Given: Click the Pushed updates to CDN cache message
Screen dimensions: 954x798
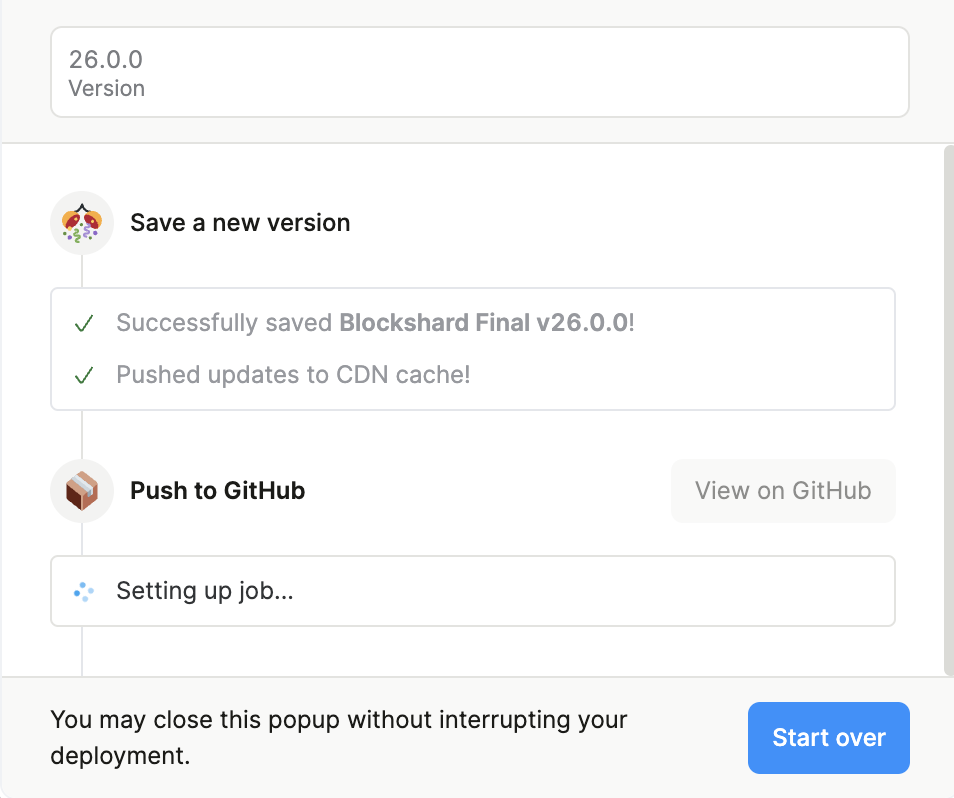Looking at the screenshot, I should (x=293, y=375).
